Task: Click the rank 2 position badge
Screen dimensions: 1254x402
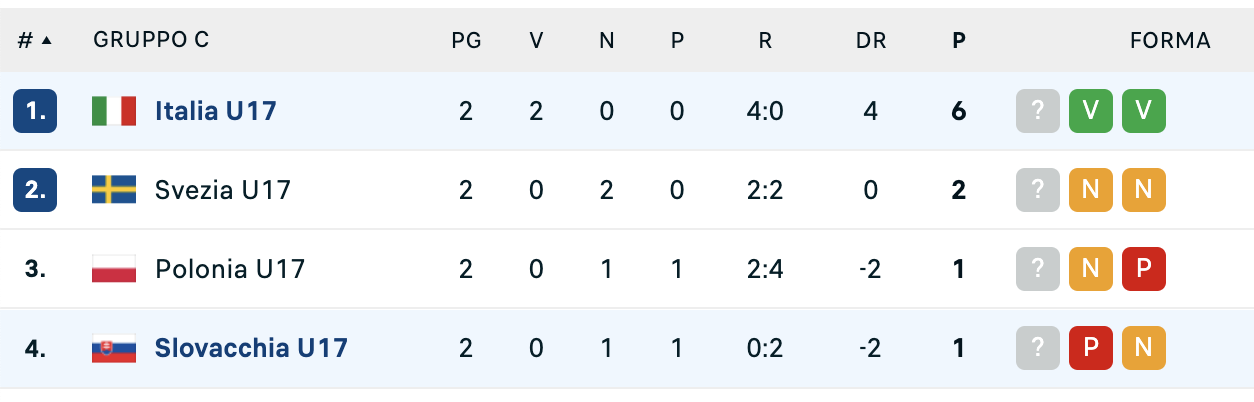Action: pos(35,190)
